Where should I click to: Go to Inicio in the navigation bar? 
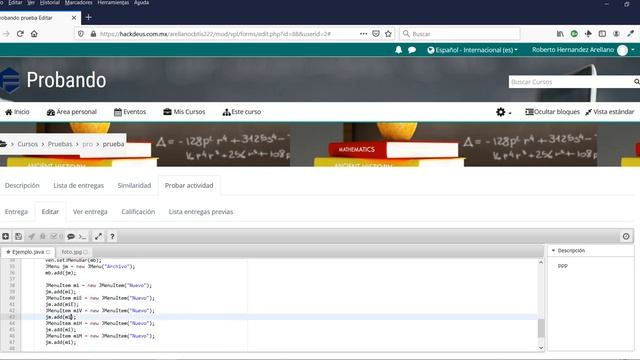tap(17, 112)
